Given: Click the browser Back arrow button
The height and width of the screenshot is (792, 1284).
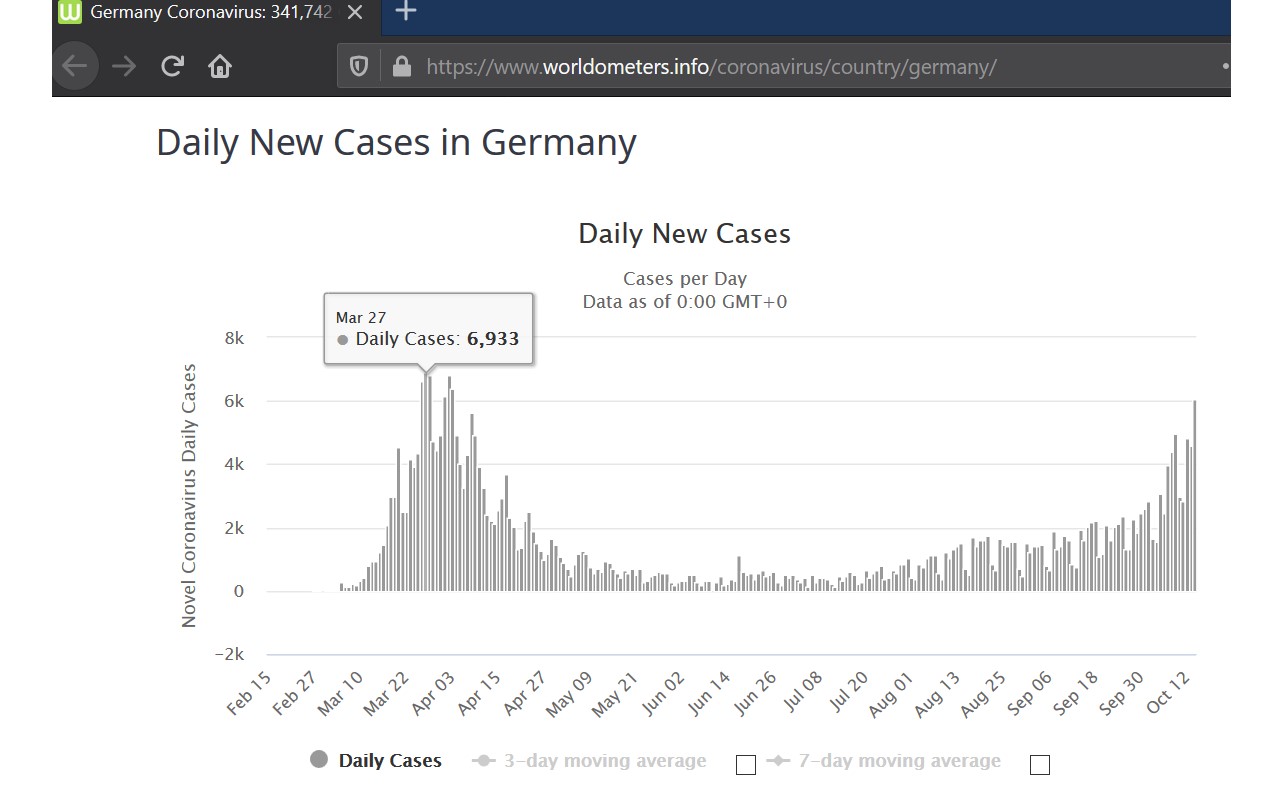Looking at the screenshot, I should click(75, 66).
